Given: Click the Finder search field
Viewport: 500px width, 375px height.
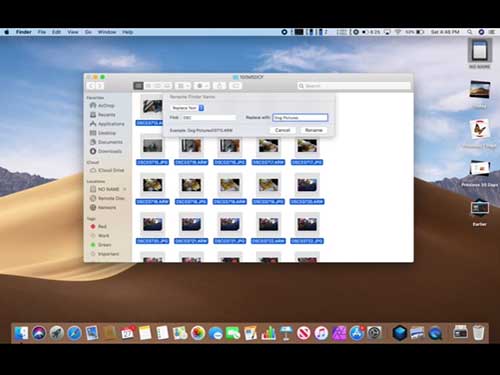Looking at the screenshot, I should click(x=354, y=86).
